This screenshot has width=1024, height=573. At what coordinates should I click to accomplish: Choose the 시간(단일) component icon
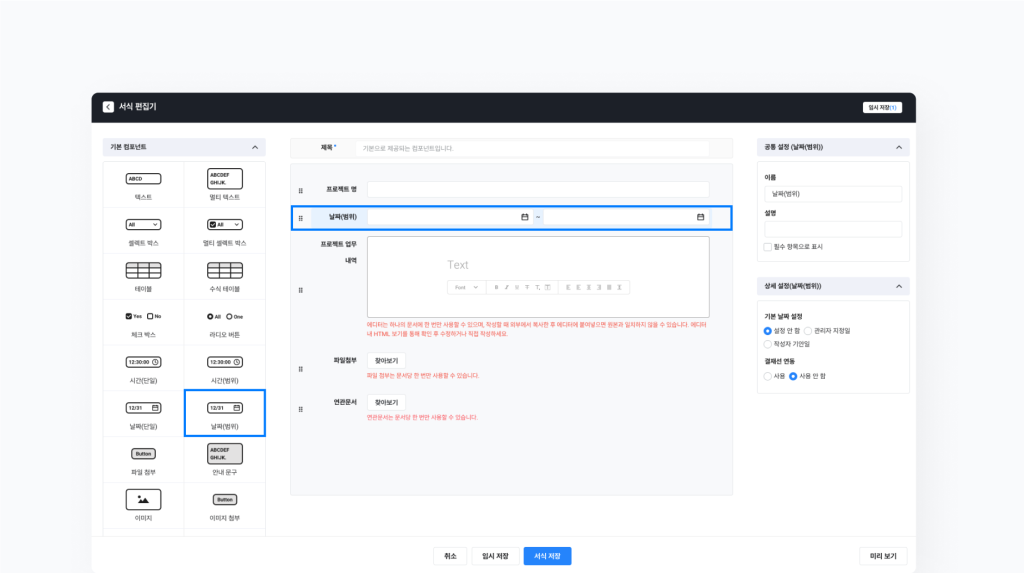pyautogui.click(x=143, y=362)
